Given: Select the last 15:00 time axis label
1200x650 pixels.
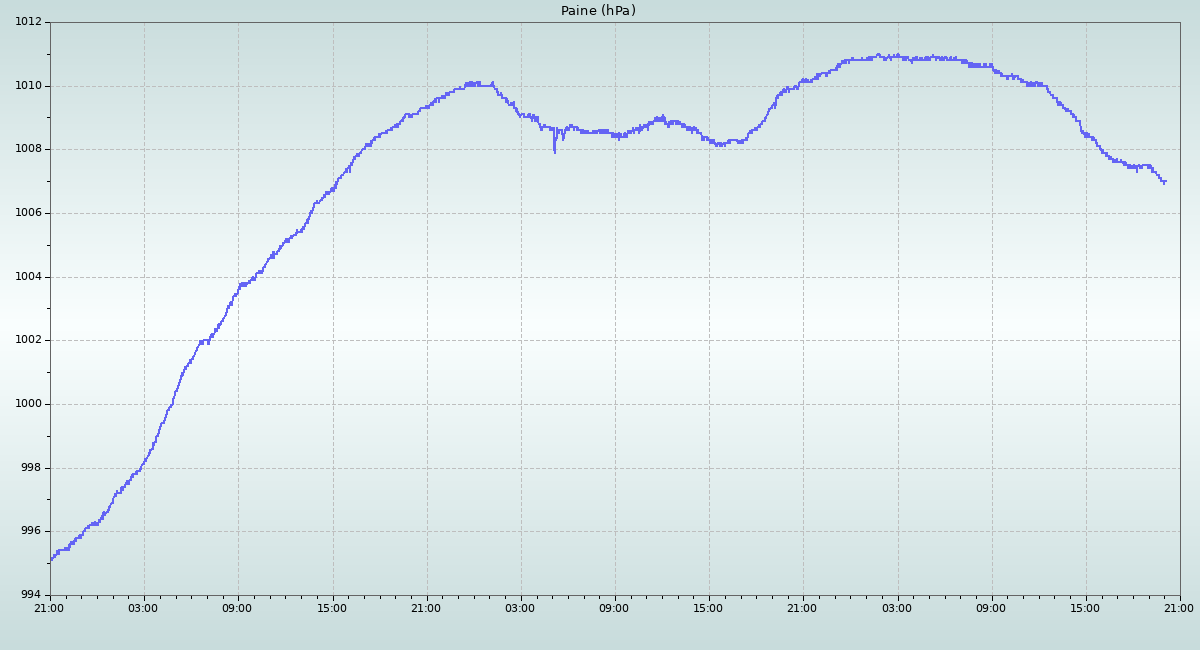Looking at the screenshot, I should 1085,608.
